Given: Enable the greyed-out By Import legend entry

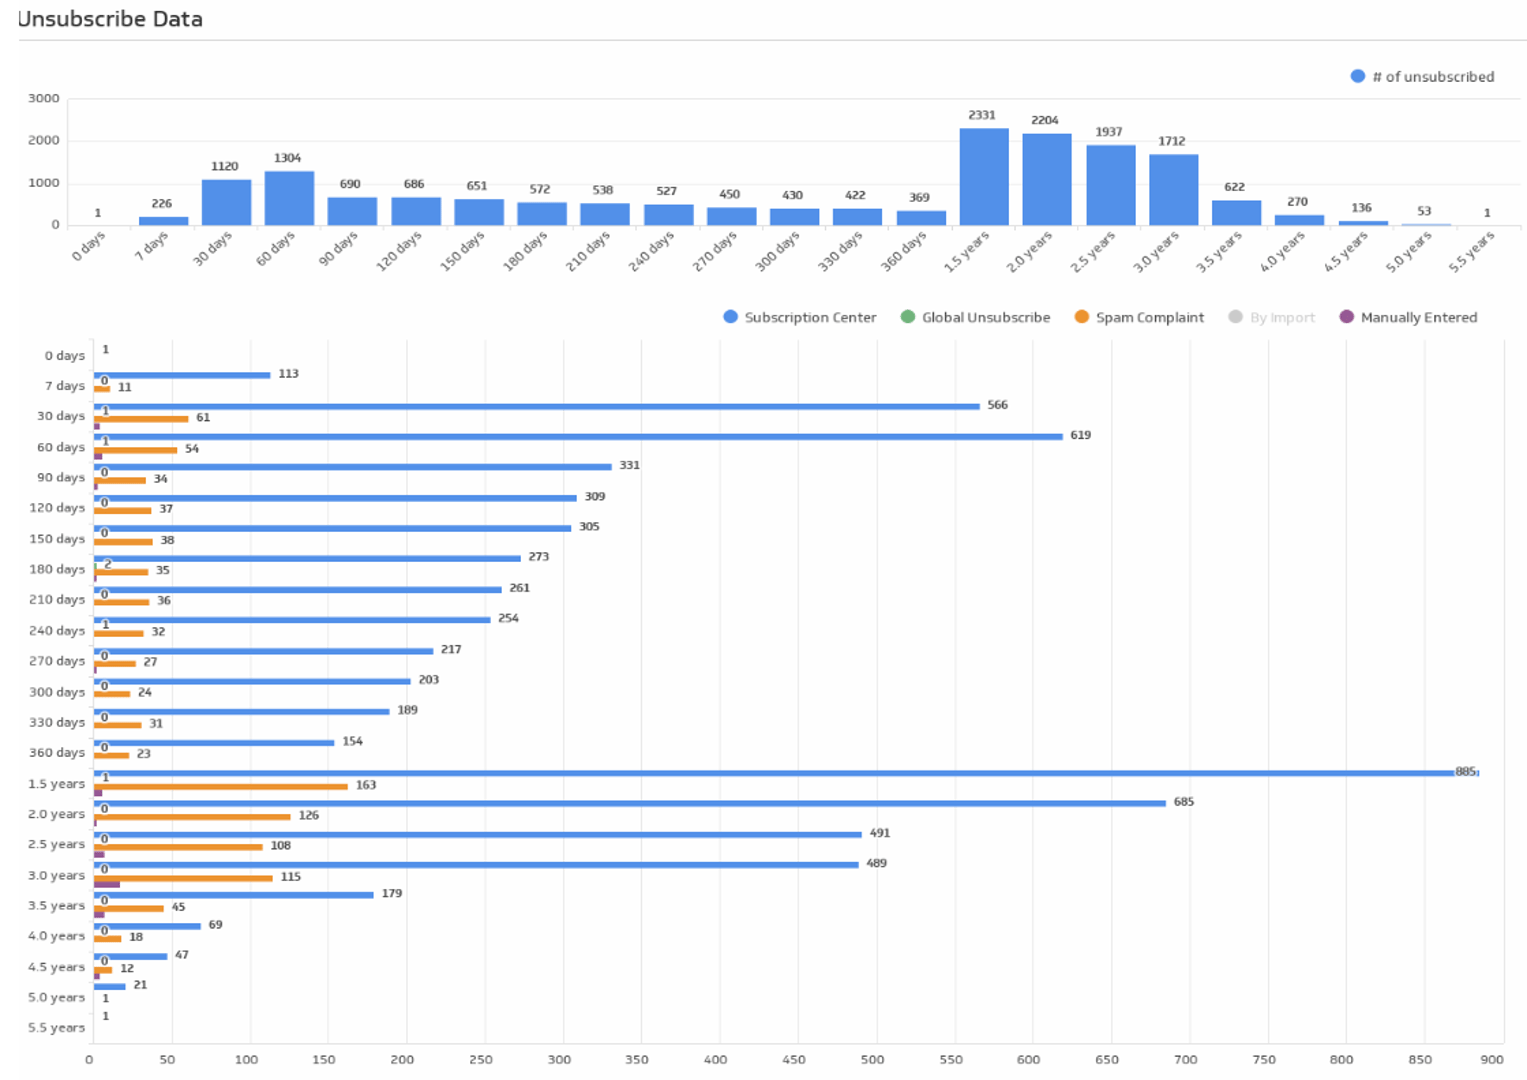Looking at the screenshot, I should coord(1271,317).
